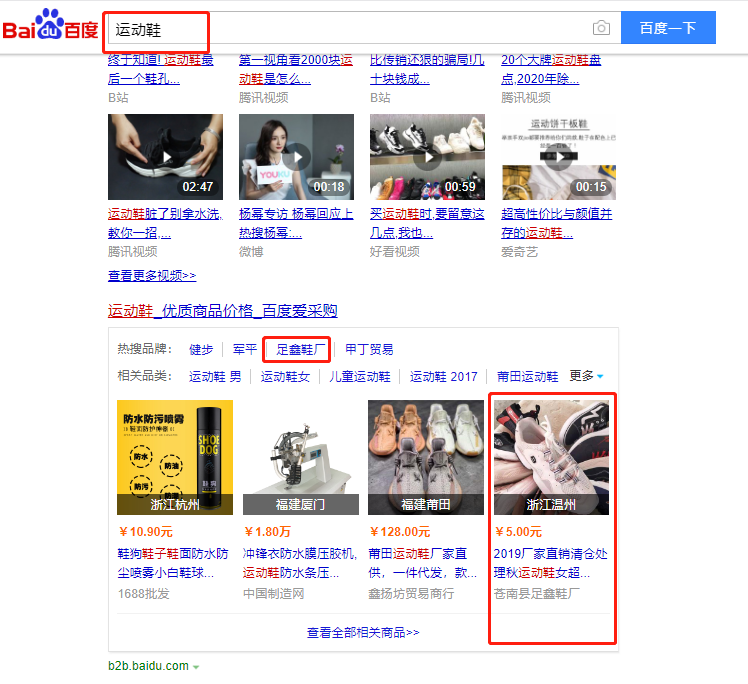The image size is (748, 684).
Task: Select hot brand 甲丁贸易
Action: tap(369, 350)
